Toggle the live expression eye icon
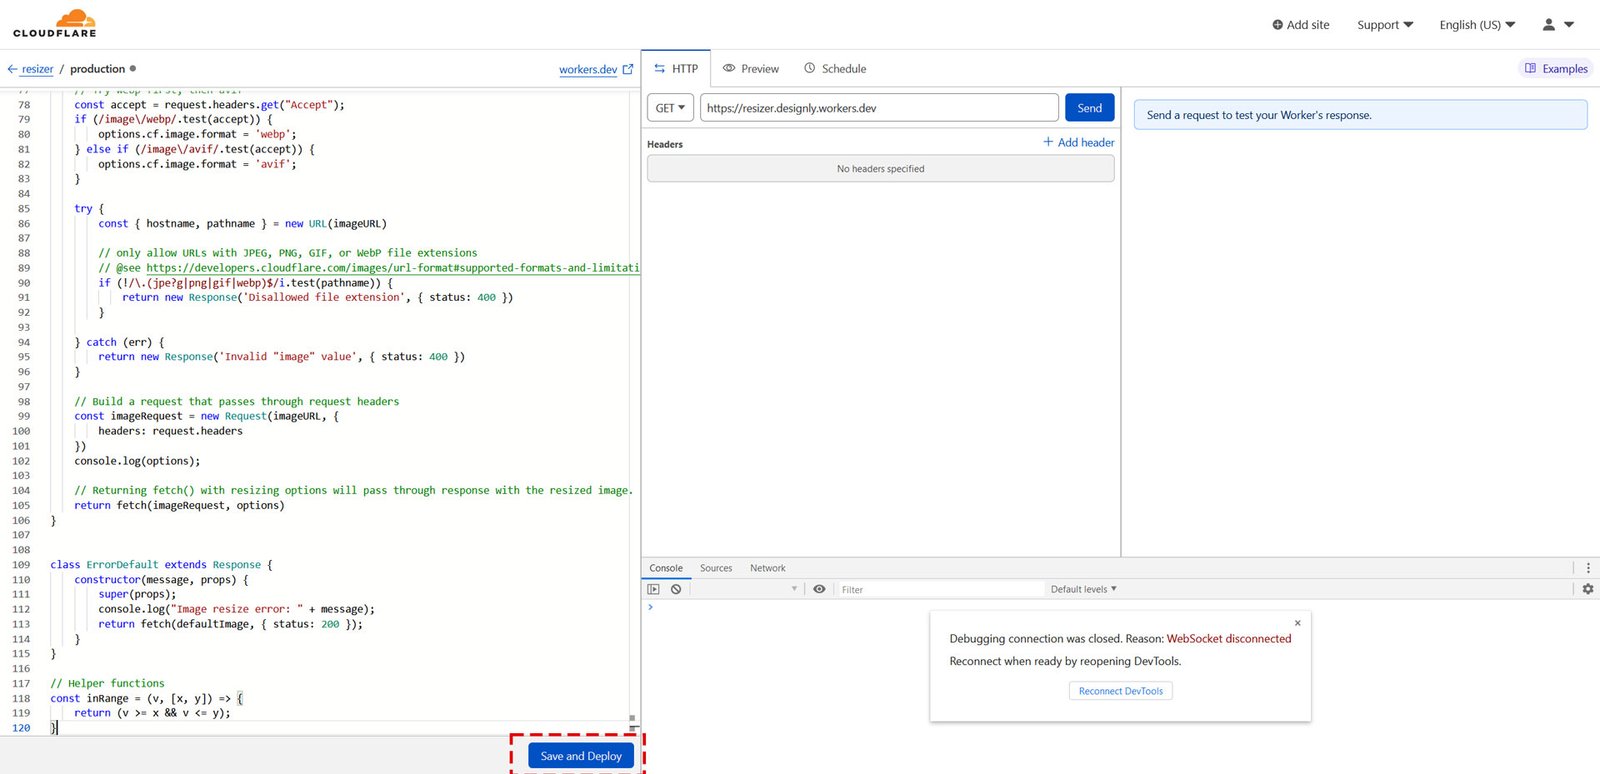This screenshot has width=1600, height=774. [819, 589]
